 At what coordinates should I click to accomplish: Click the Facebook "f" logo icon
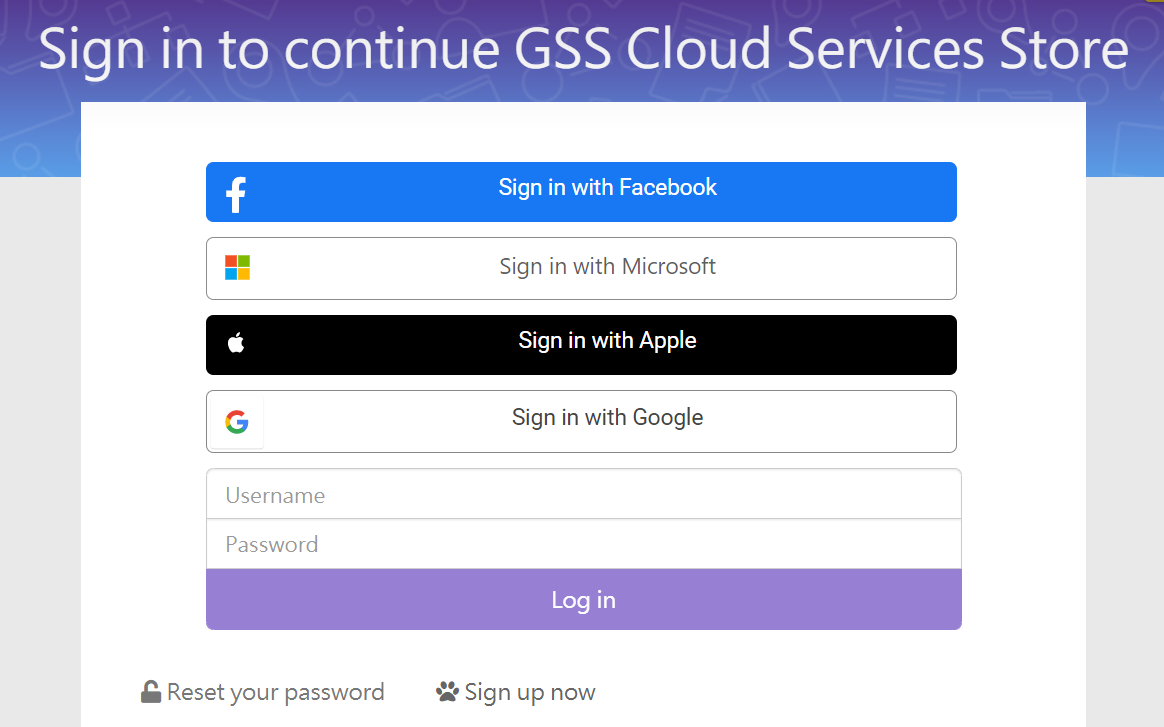coord(236,194)
